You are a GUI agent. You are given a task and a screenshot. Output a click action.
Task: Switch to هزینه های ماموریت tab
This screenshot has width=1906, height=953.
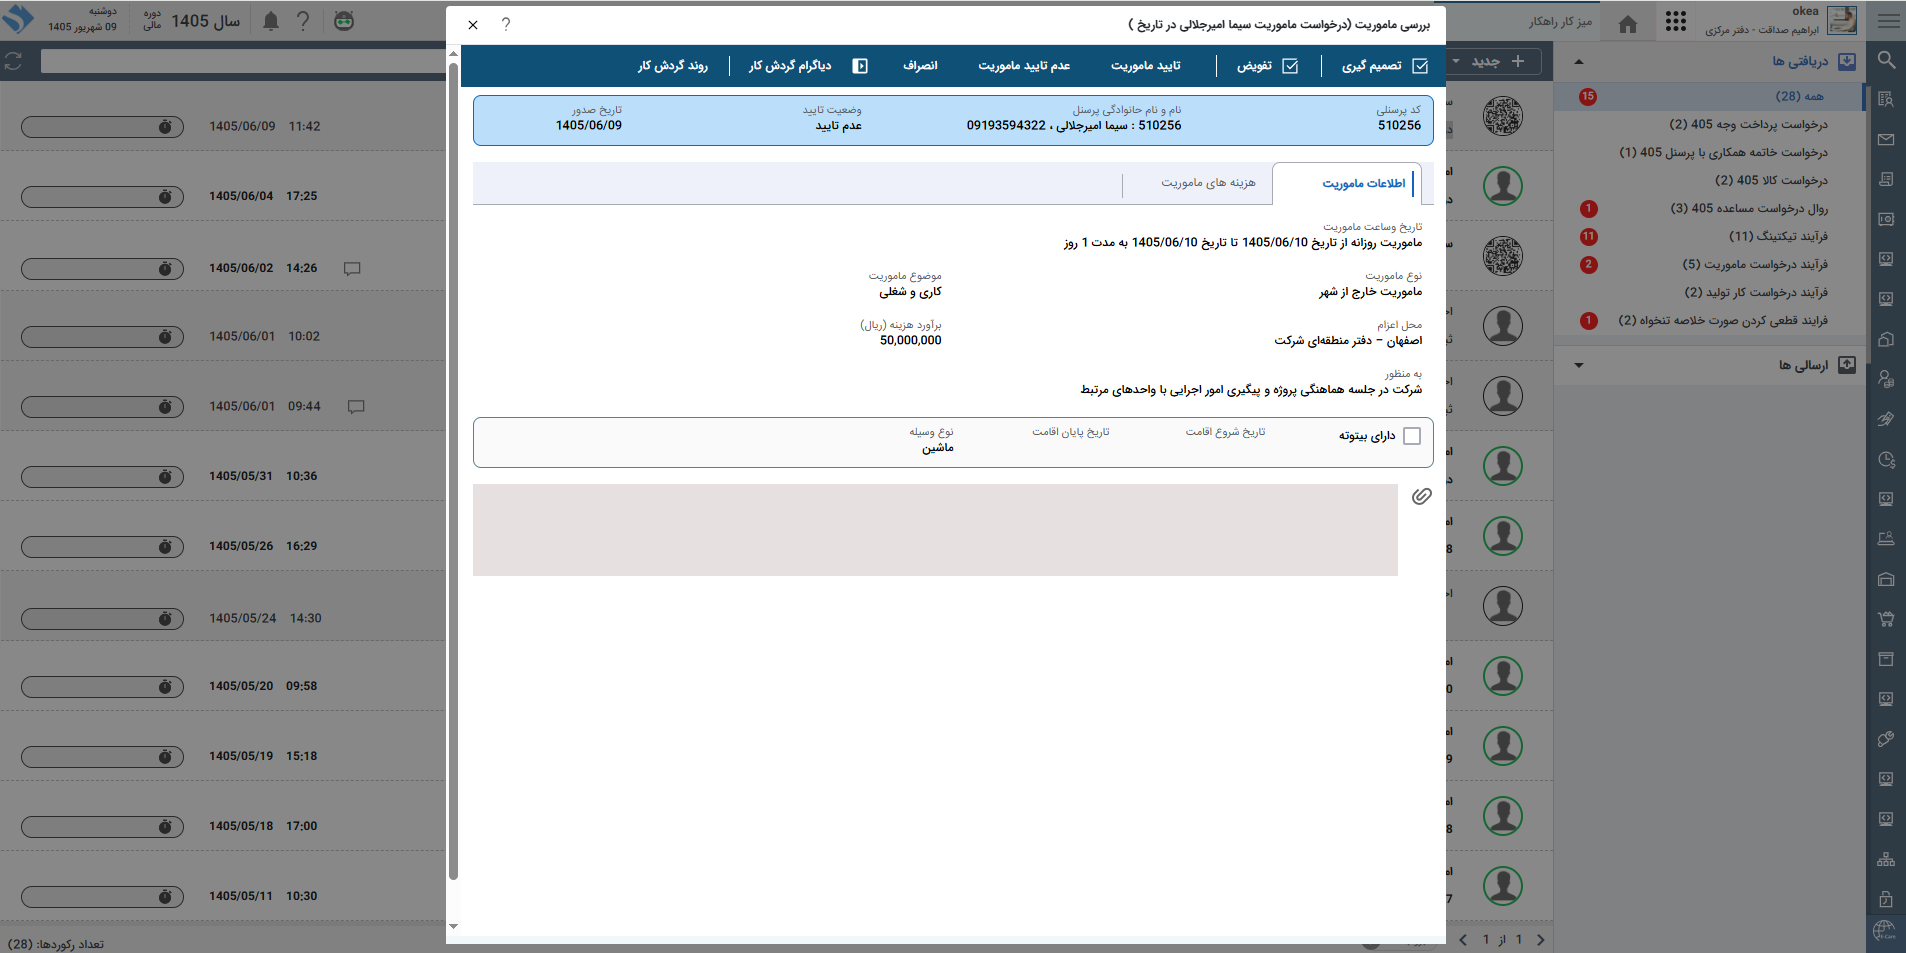[x=1208, y=183]
